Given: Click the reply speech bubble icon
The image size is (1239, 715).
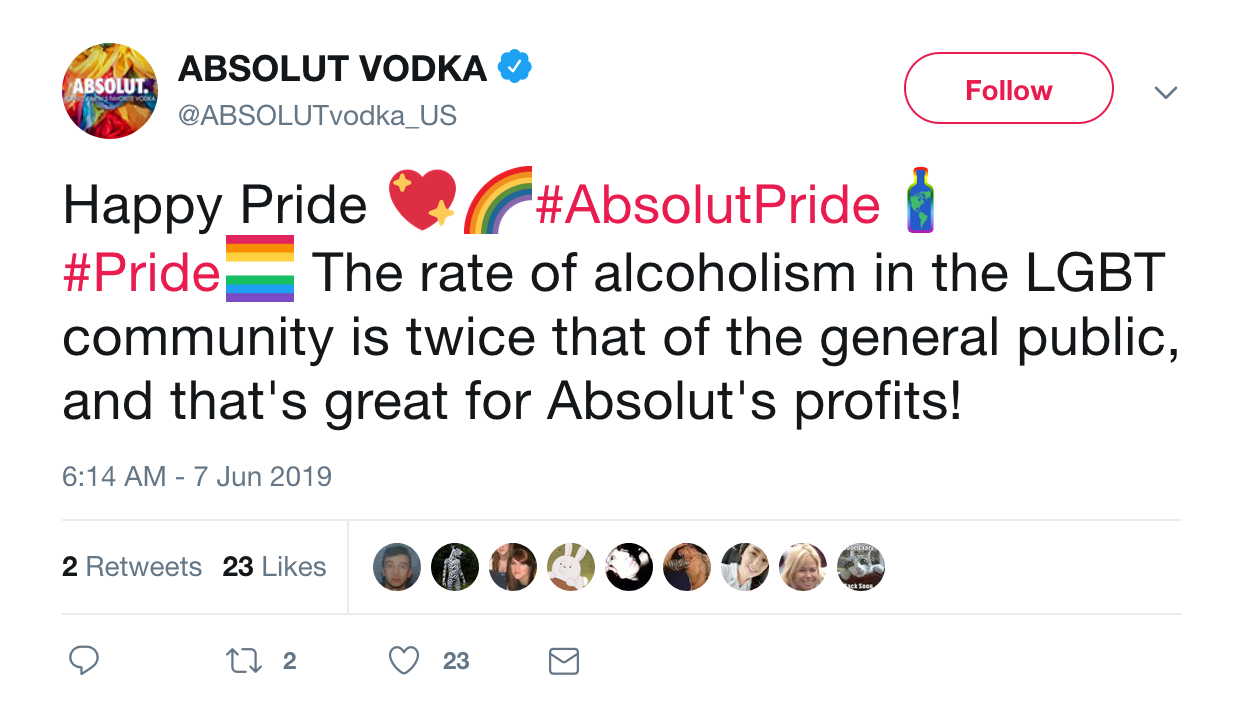Looking at the screenshot, I should coord(84,660).
